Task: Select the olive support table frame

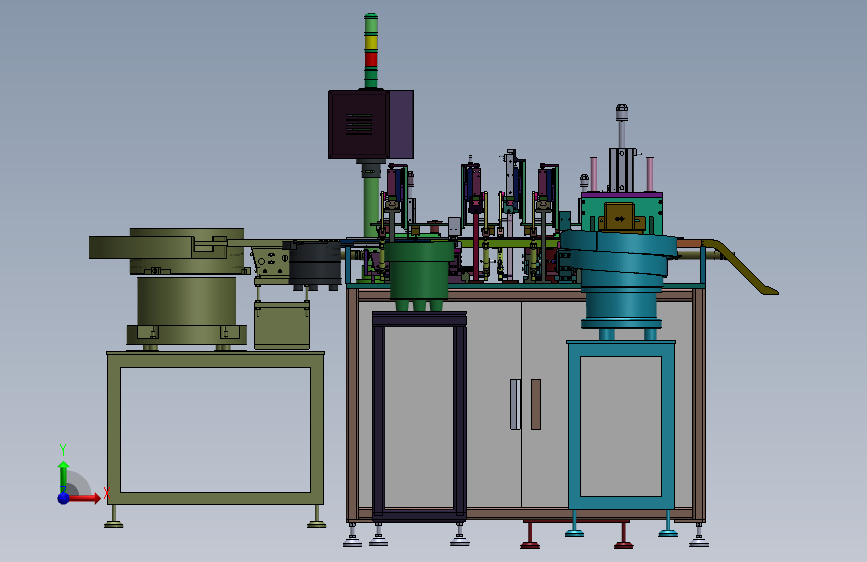Action: (216, 428)
